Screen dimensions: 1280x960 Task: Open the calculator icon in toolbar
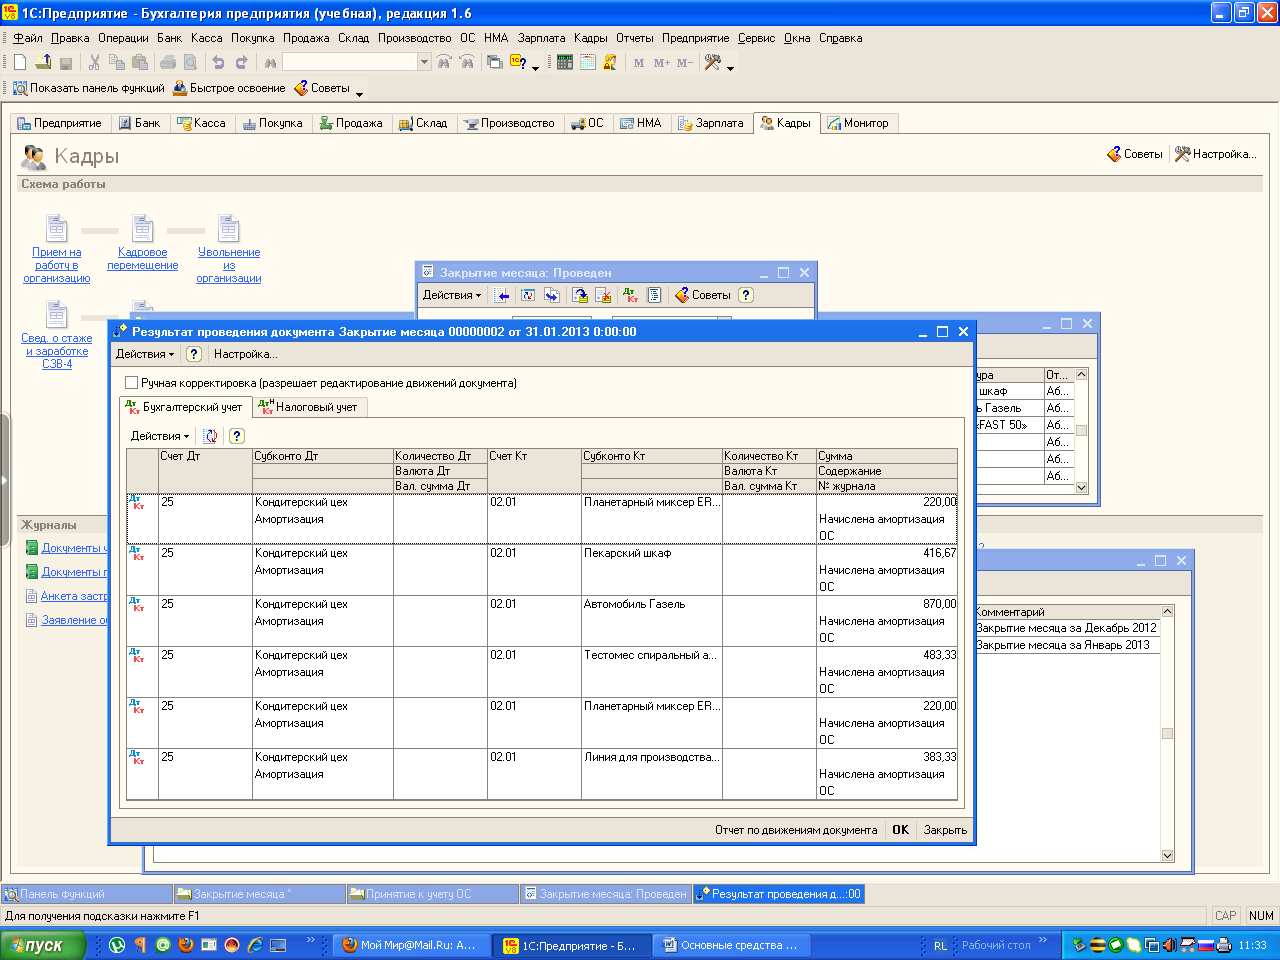click(565, 62)
